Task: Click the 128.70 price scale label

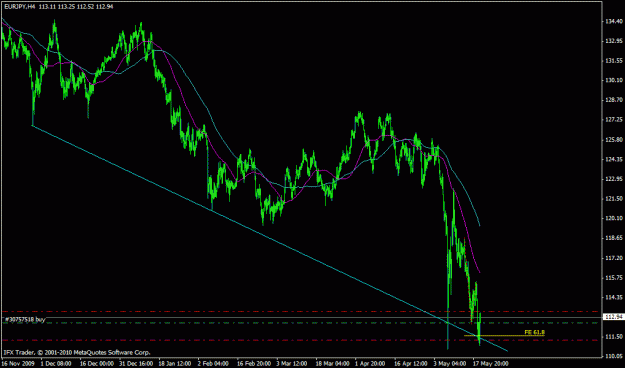Action: 614,100
